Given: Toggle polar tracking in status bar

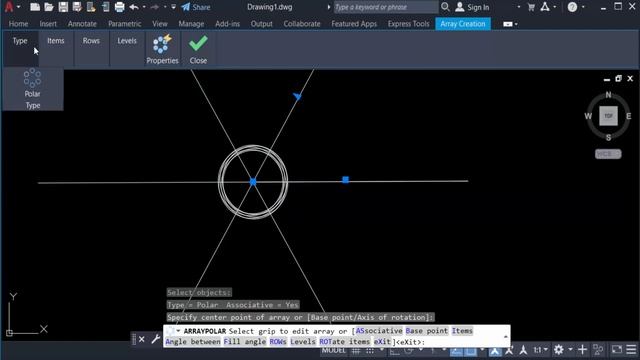Looking at the screenshot, I should [409, 351].
